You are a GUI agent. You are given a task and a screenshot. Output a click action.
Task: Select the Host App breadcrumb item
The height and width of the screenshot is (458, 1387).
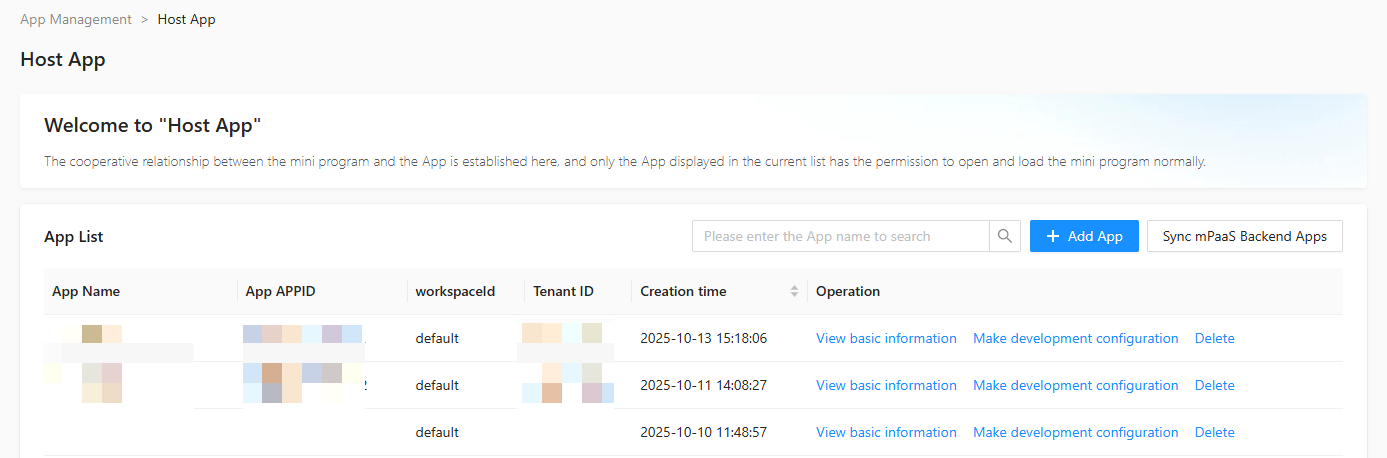pyautogui.click(x=186, y=19)
